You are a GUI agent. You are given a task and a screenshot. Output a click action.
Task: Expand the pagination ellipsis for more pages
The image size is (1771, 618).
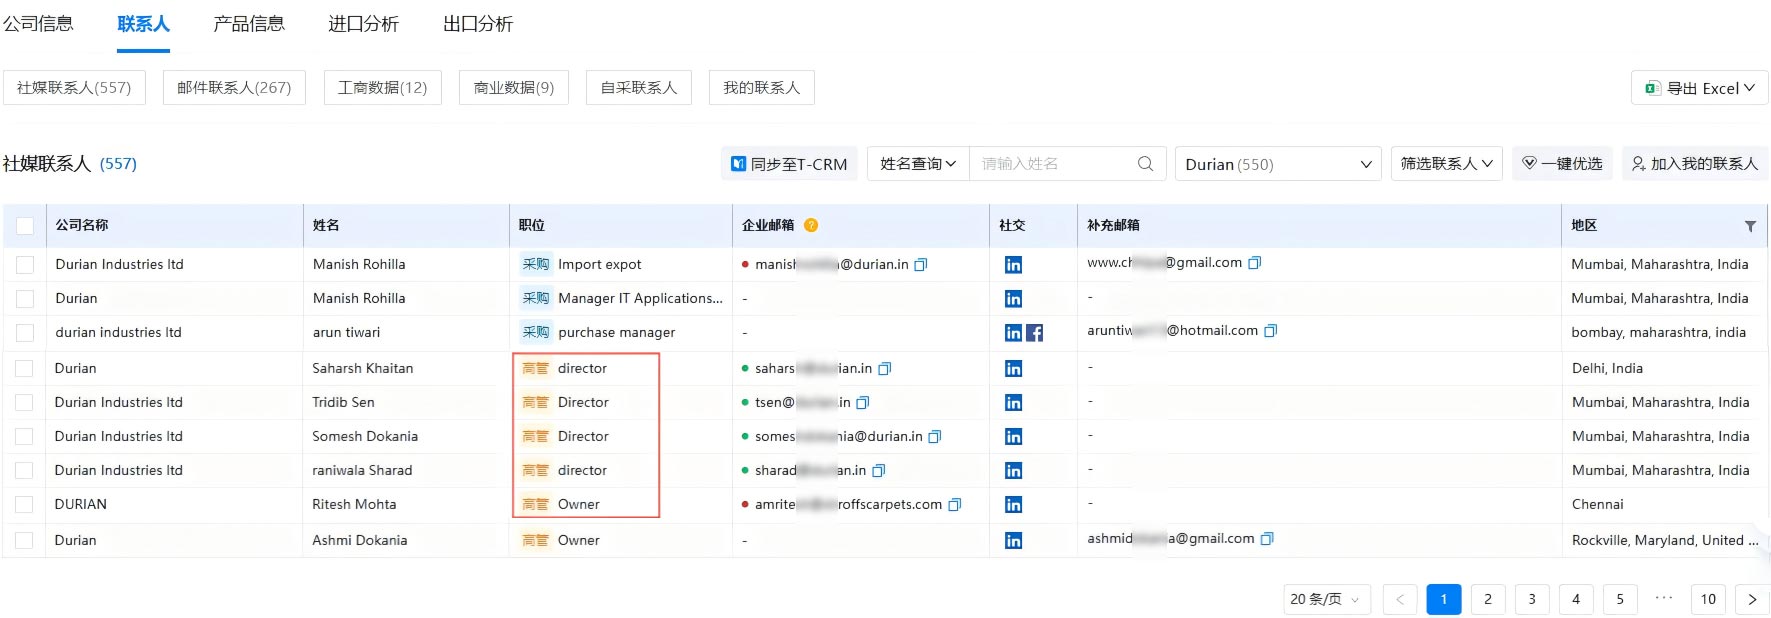[1664, 598]
